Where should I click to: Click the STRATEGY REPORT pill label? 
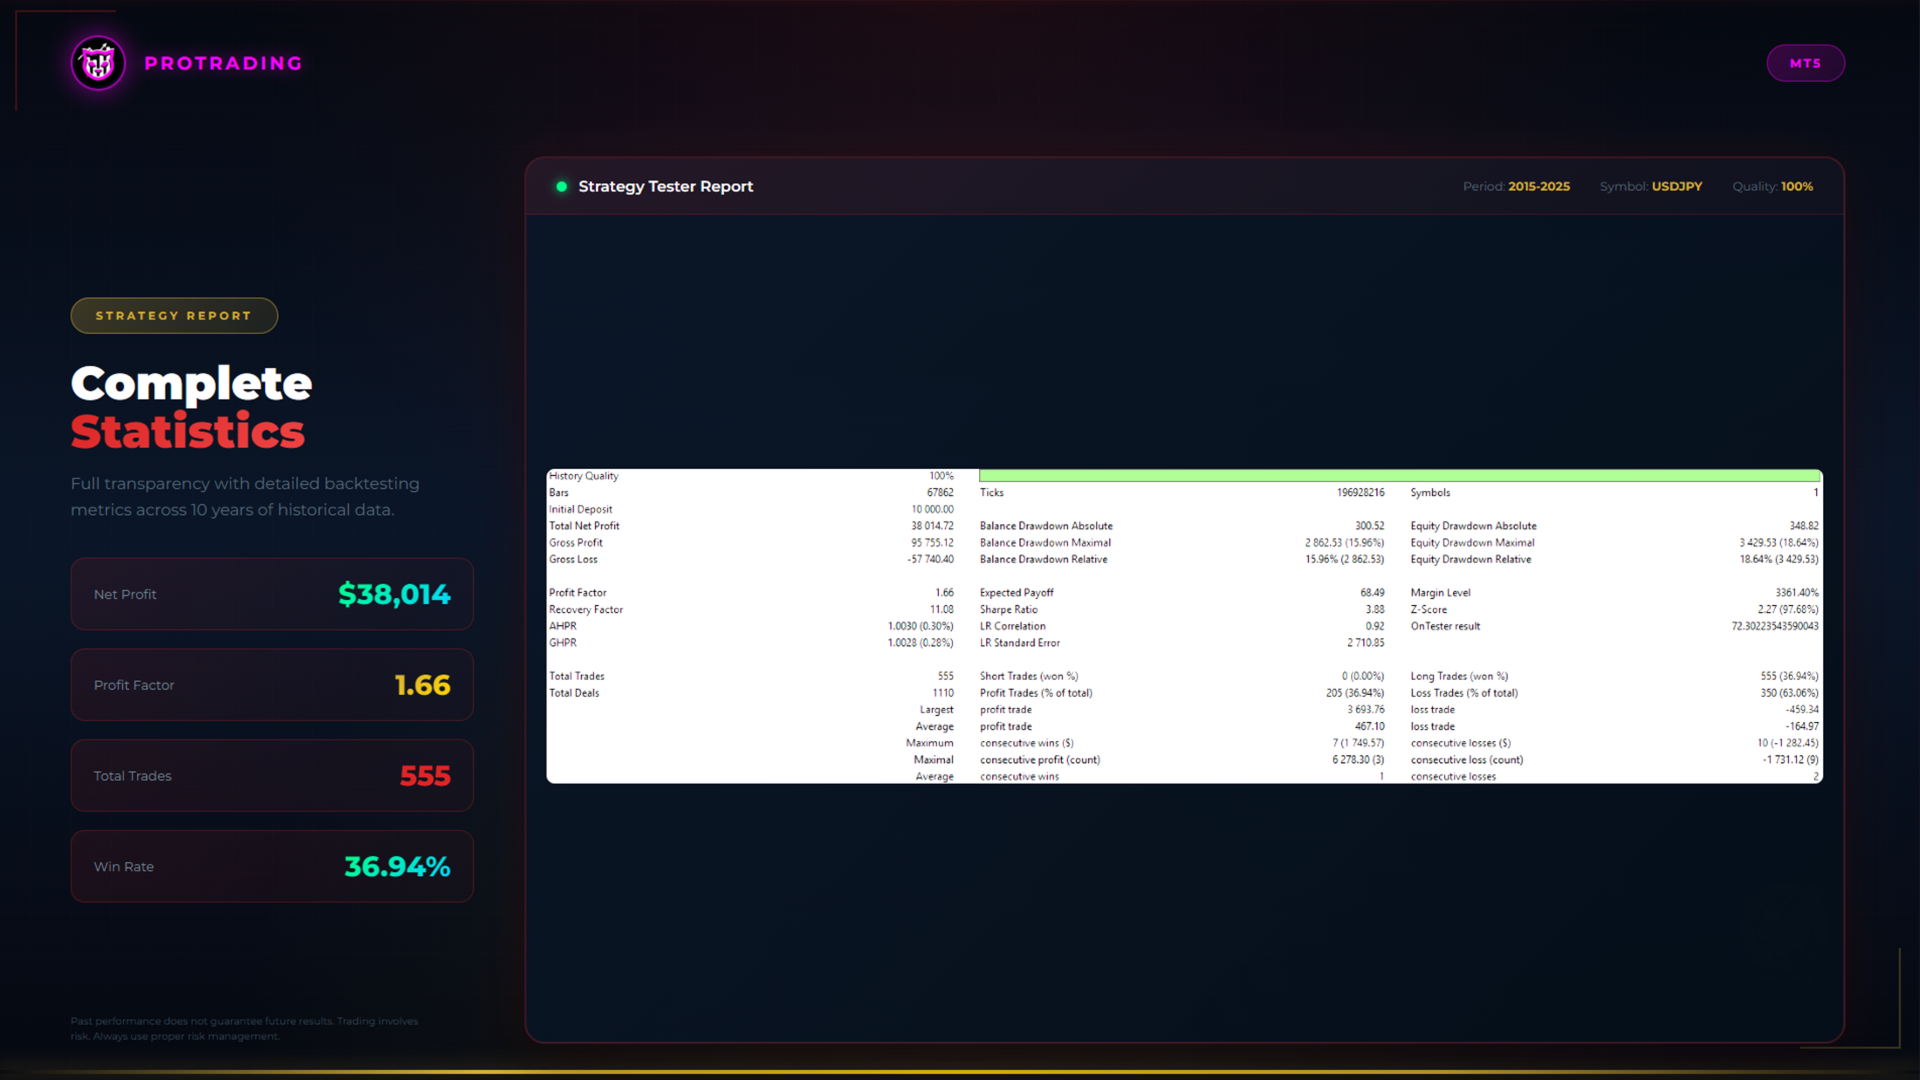pyautogui.click(x=174, y=315)
